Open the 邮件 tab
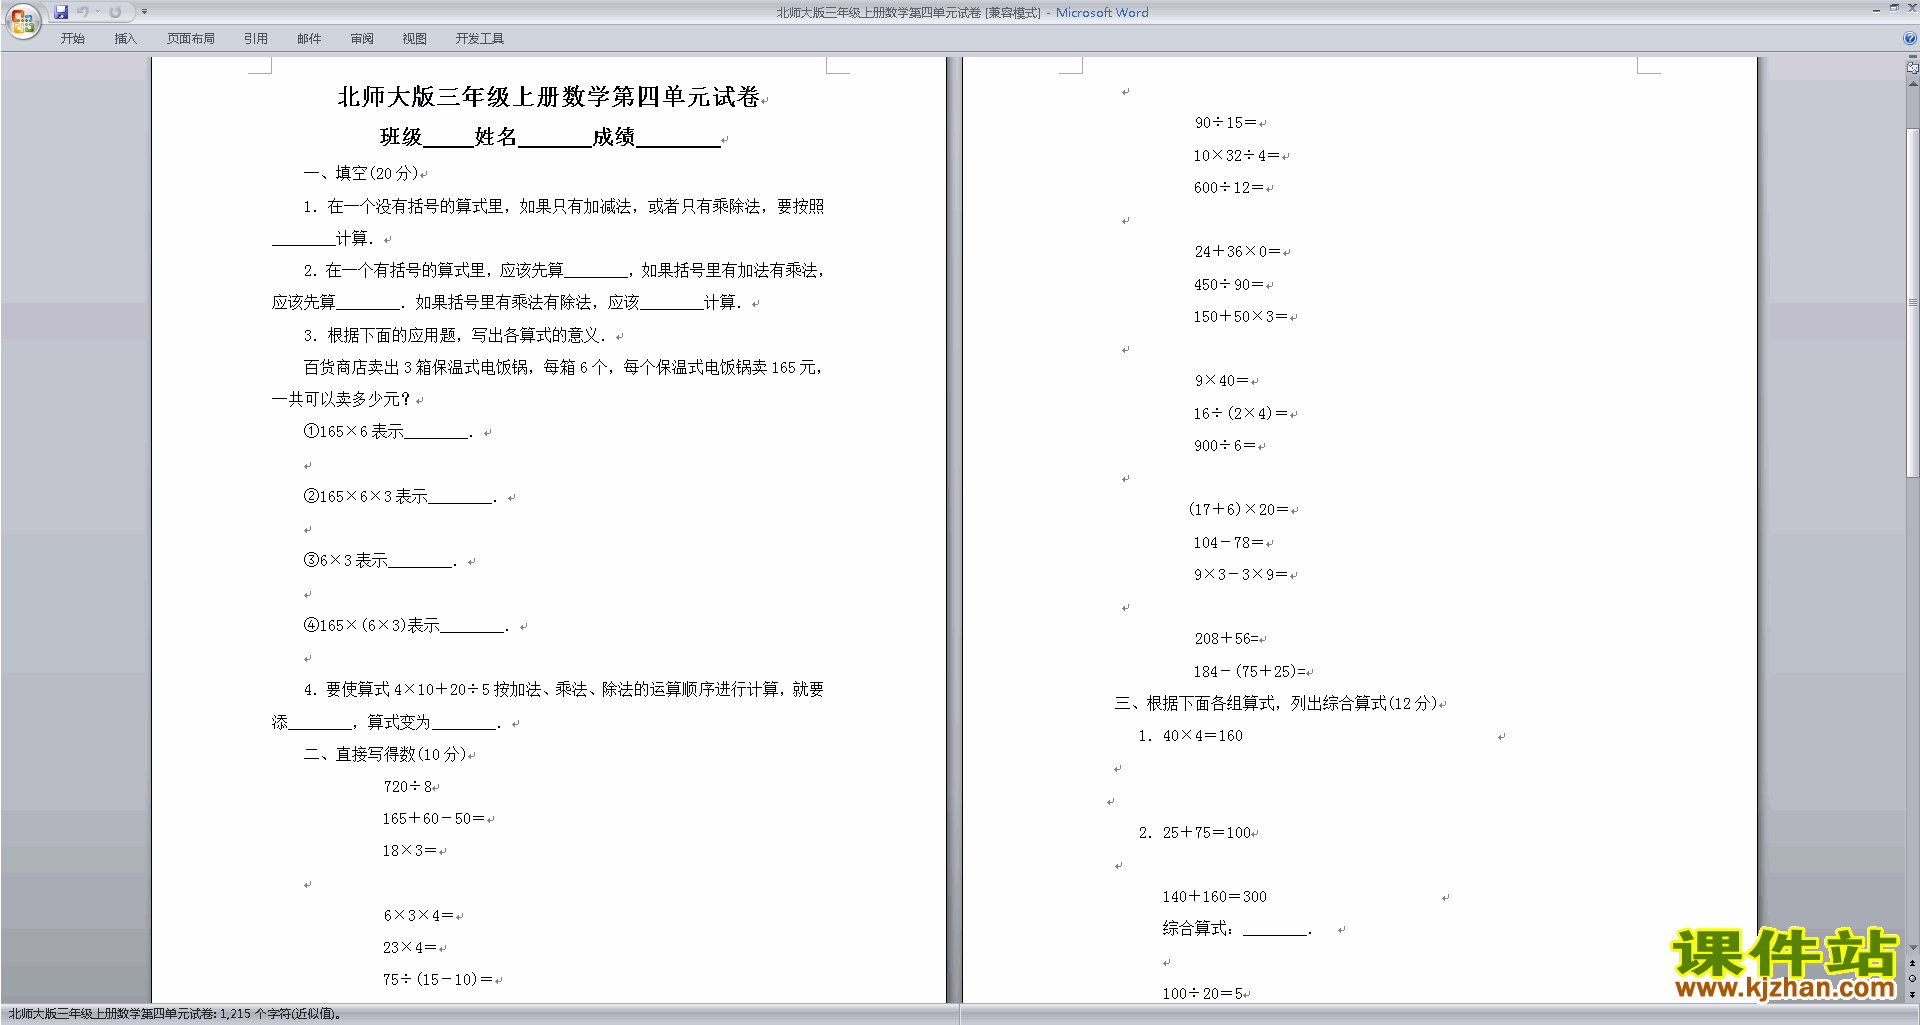The image size is (1920, 1025). click(x=309, y=39)
